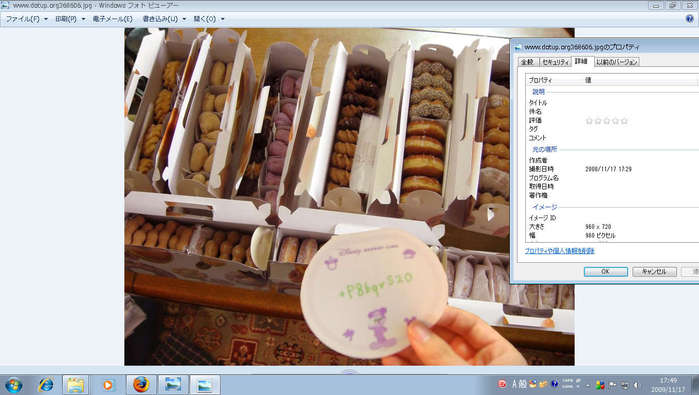Open the ファイル(F) menu
699x395 pixels.
pos(26,19)
